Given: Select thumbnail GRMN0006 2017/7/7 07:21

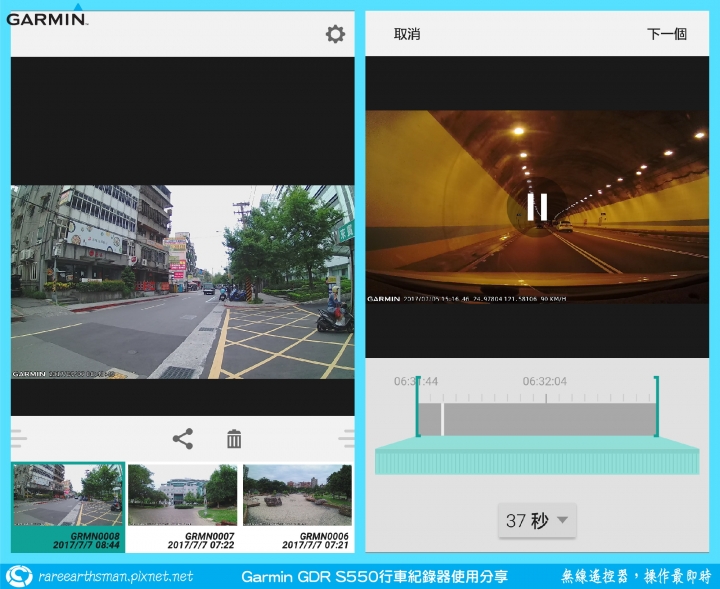Looking at the screenshot, I should pyautogui.click(x=298, y=507).
